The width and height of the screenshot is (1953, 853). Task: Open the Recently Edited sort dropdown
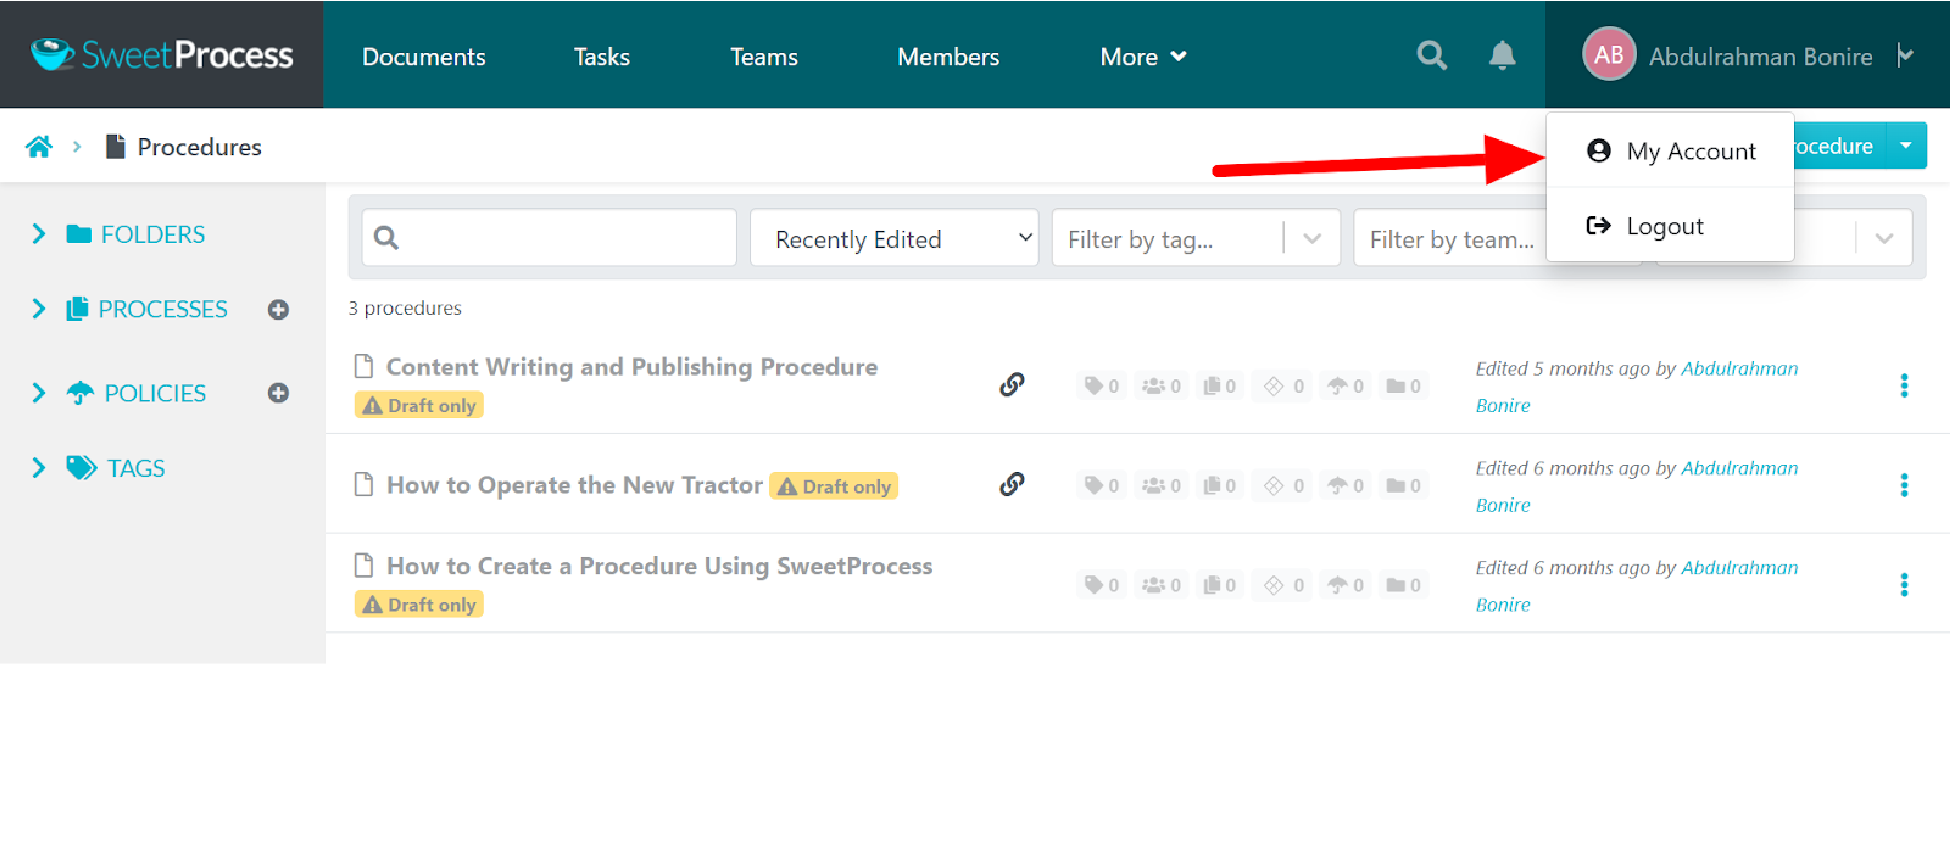[894, 238]
